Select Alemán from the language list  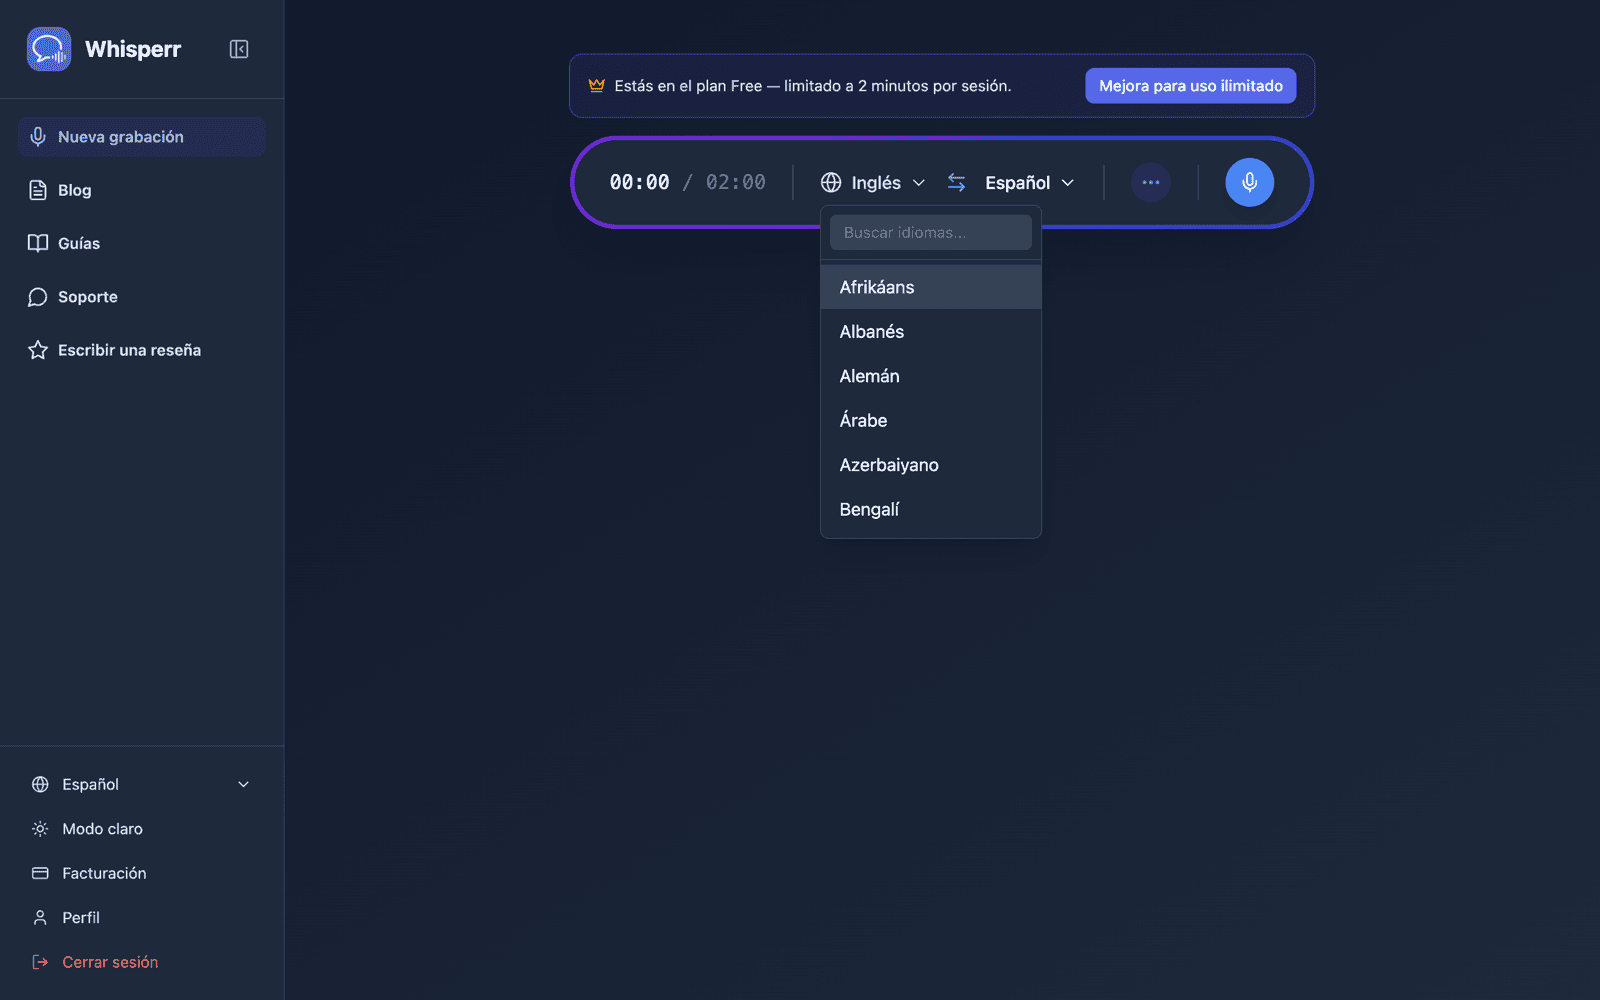[x=931, y=376]
